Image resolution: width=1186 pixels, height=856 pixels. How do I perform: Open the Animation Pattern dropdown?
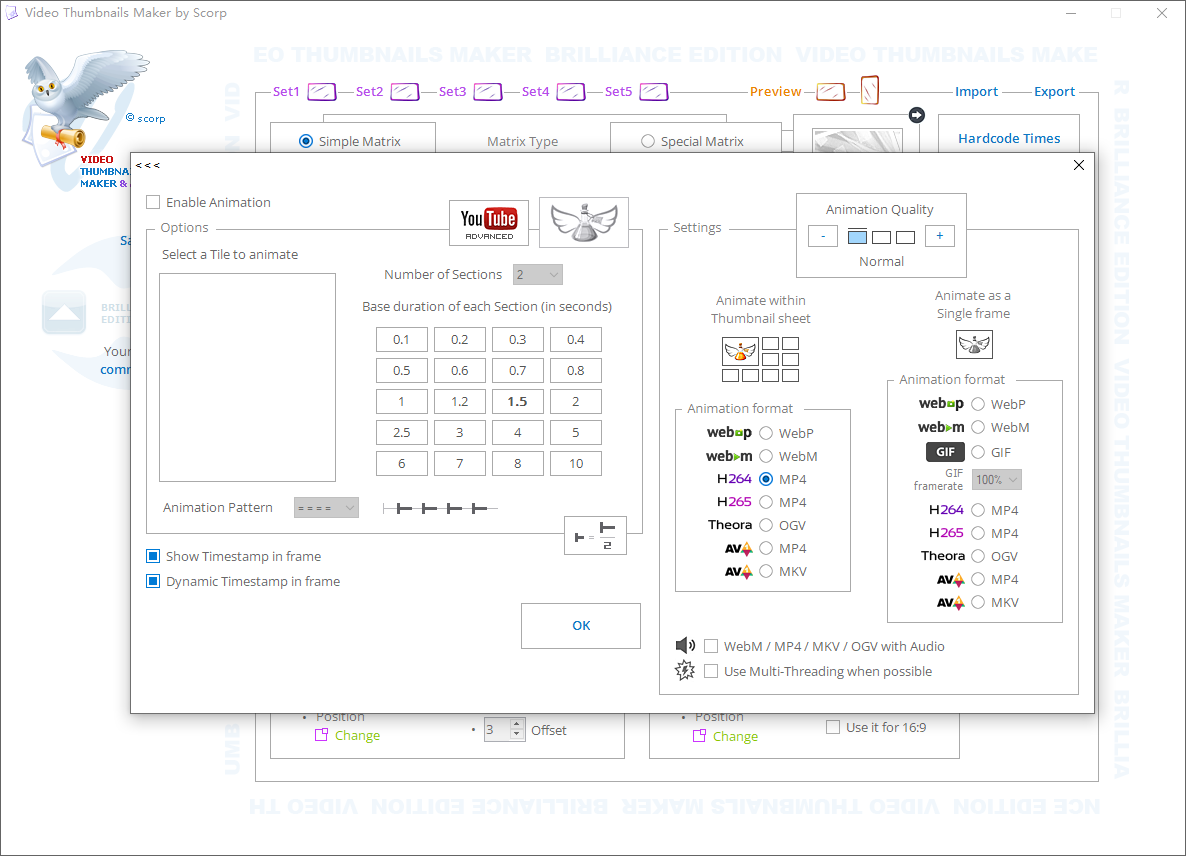326,507
